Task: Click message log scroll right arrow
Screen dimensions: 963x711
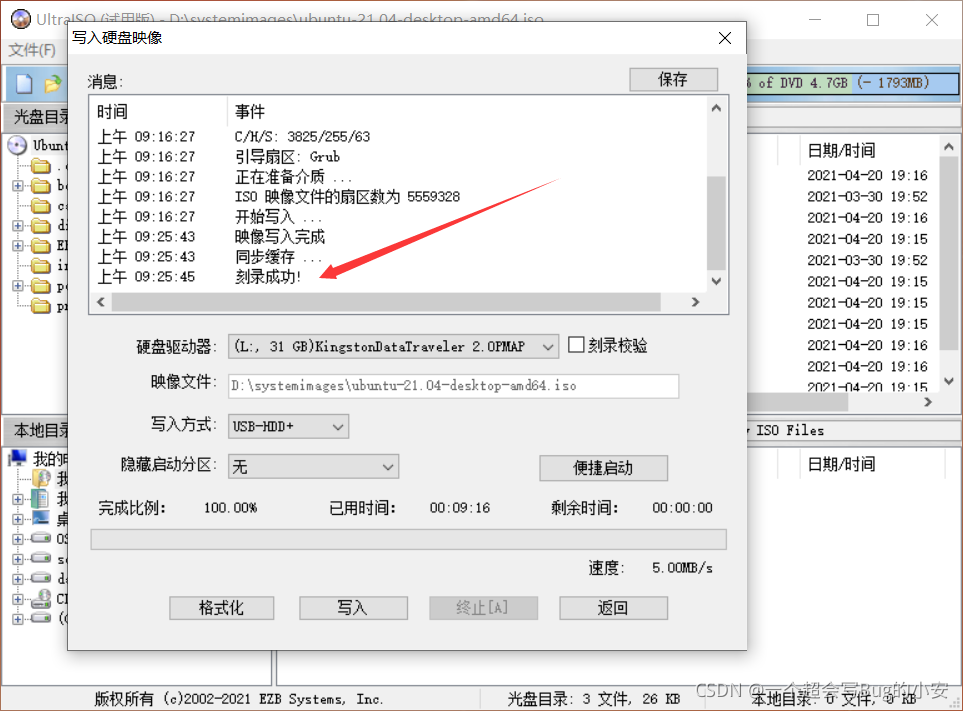Action: pos(695,301)
